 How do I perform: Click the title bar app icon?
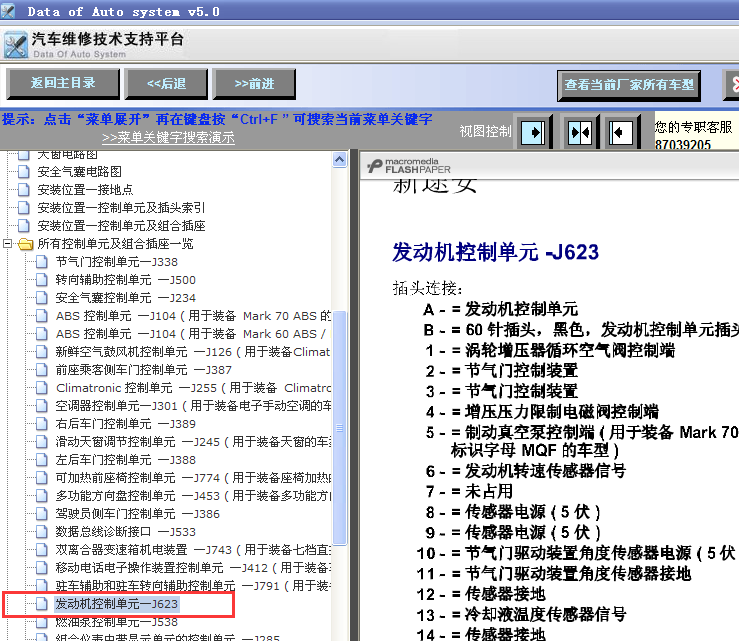click(x=7, y=11)
